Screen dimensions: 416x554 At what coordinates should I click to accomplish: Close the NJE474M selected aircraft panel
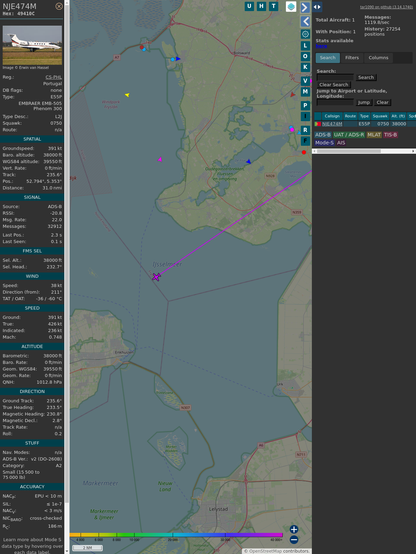[59, 6]
